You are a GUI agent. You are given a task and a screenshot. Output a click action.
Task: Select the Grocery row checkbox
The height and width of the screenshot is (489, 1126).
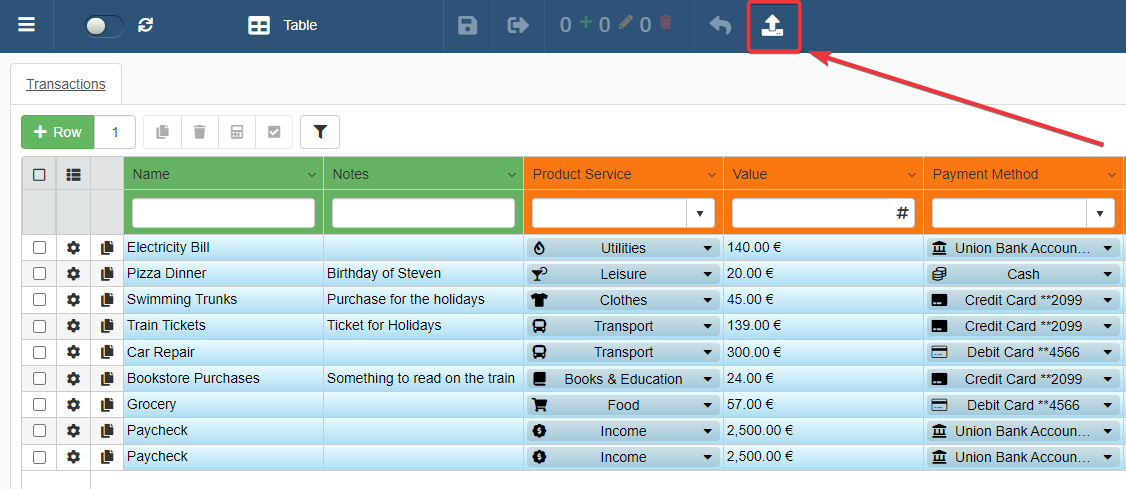(39, 404)
